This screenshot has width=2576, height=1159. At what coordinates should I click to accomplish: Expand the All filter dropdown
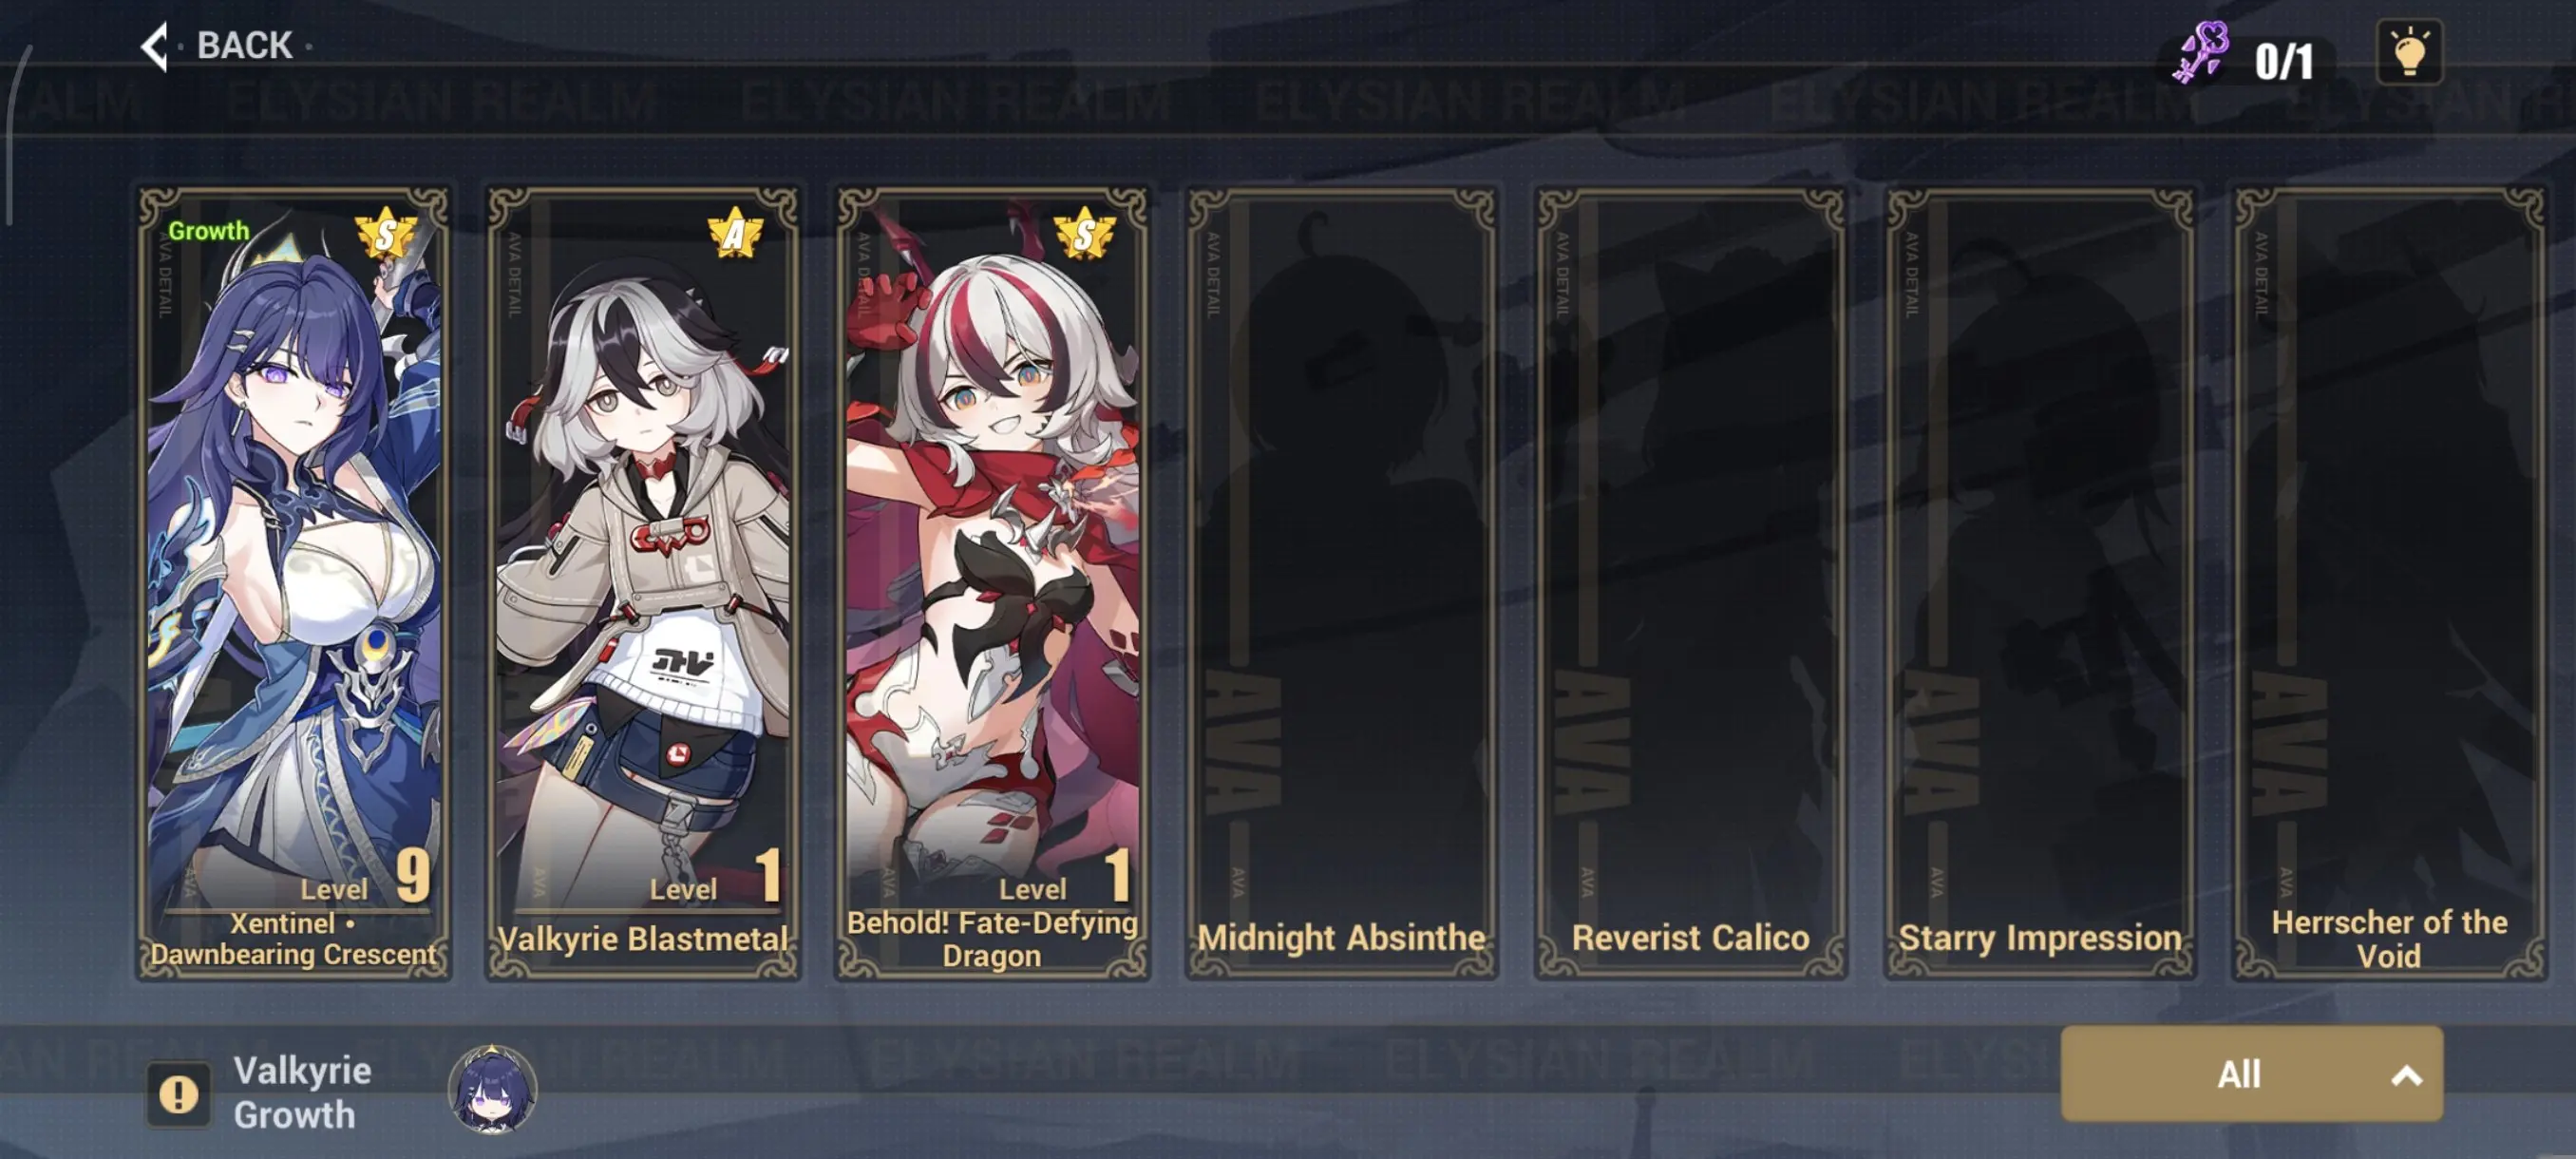(x=2252, y=1074)
